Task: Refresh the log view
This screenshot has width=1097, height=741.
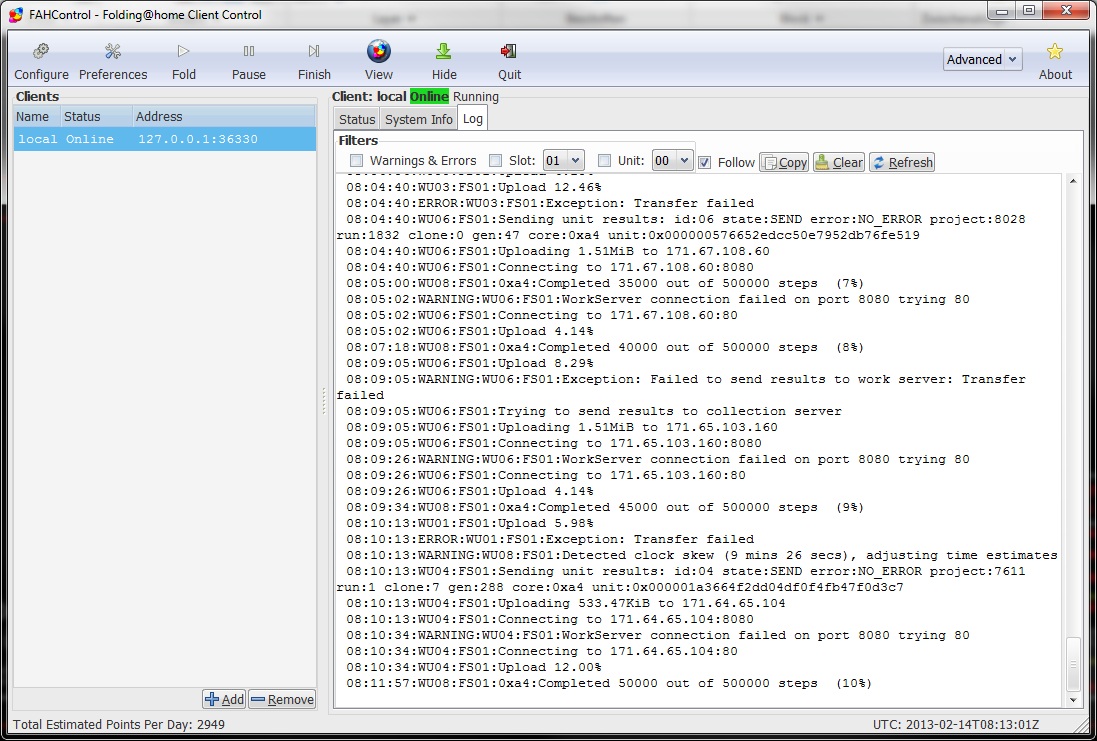Action: 902,162
